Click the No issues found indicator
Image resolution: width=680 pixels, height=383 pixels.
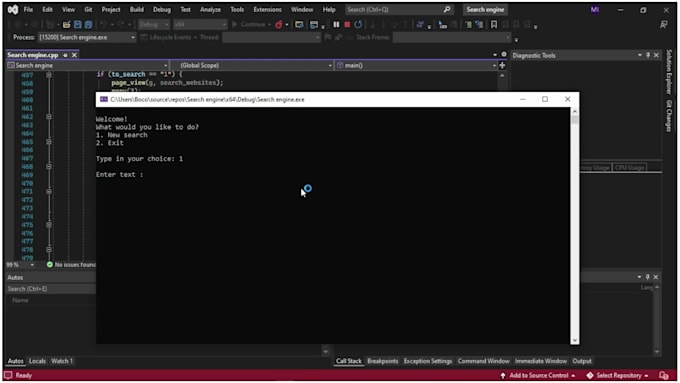pos(72,265)
